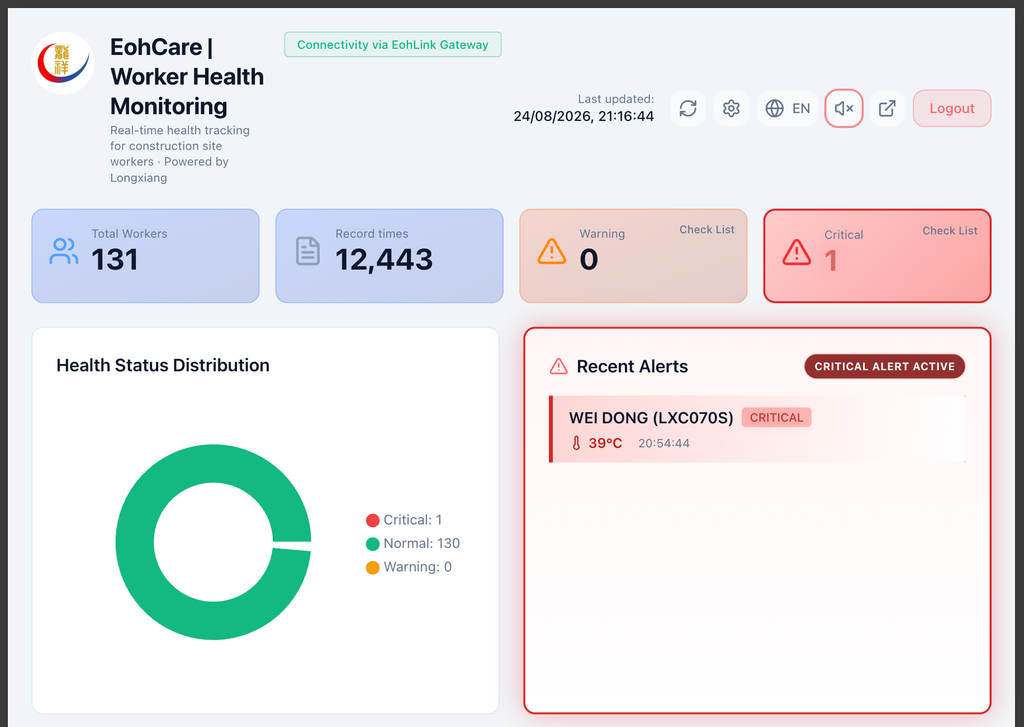
Task: Select the WEI DONG (LXC070S) alert entry
Action: (x=758, y=429)
